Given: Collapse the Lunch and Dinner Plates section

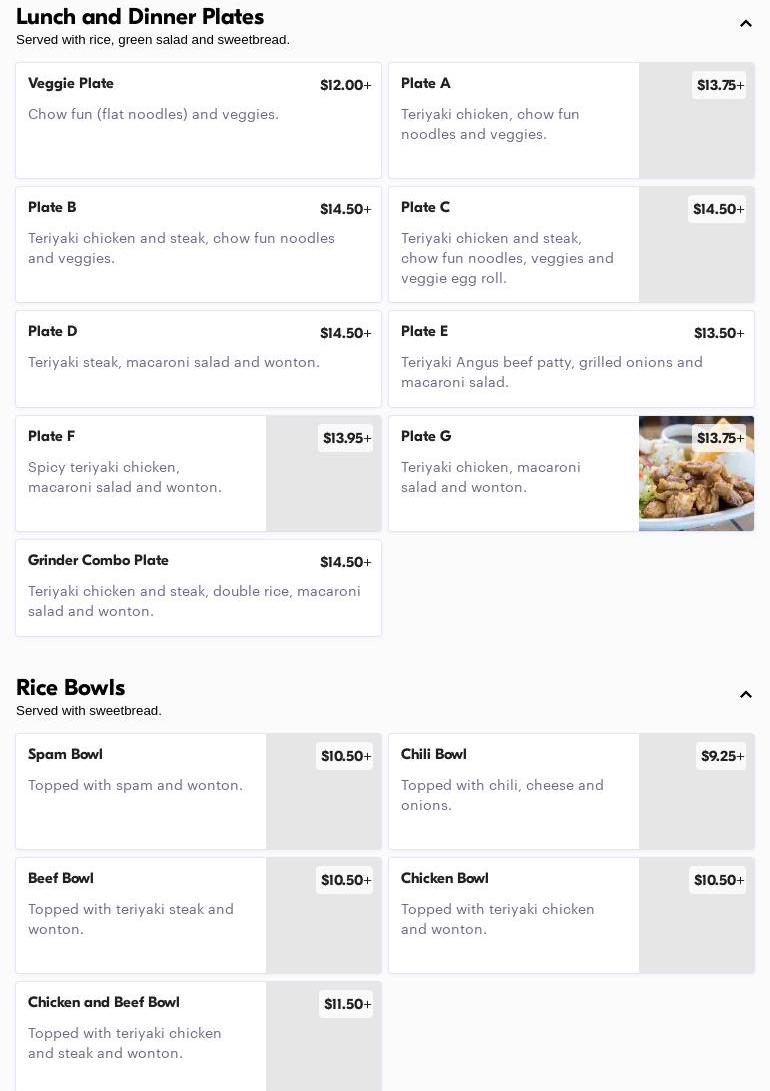Looking at the screenshot, I should (746, 24).
